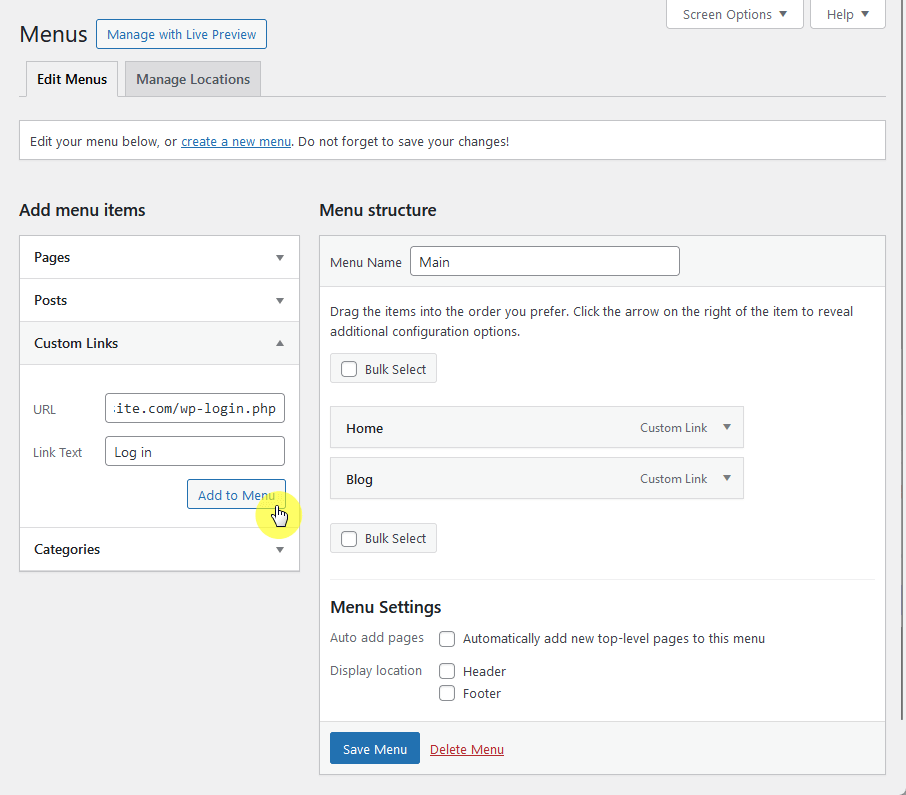Expand the Posts panel
906x795 pixels.
coord(159,300)
